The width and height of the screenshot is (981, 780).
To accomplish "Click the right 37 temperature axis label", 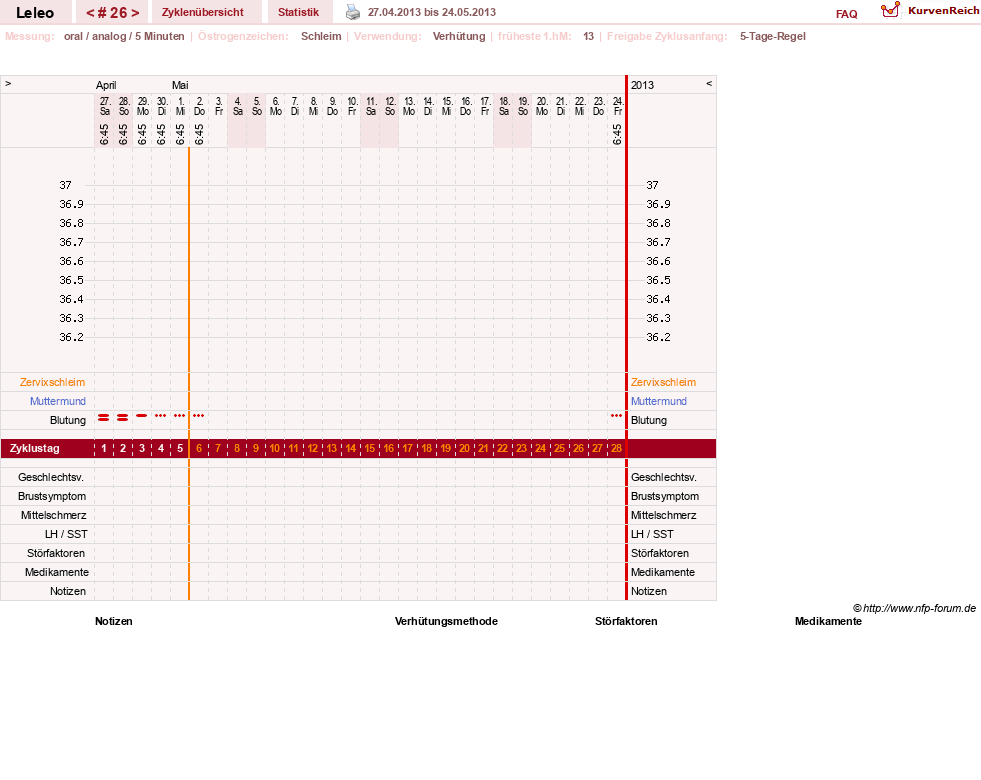I will click(x=653, y=185).
